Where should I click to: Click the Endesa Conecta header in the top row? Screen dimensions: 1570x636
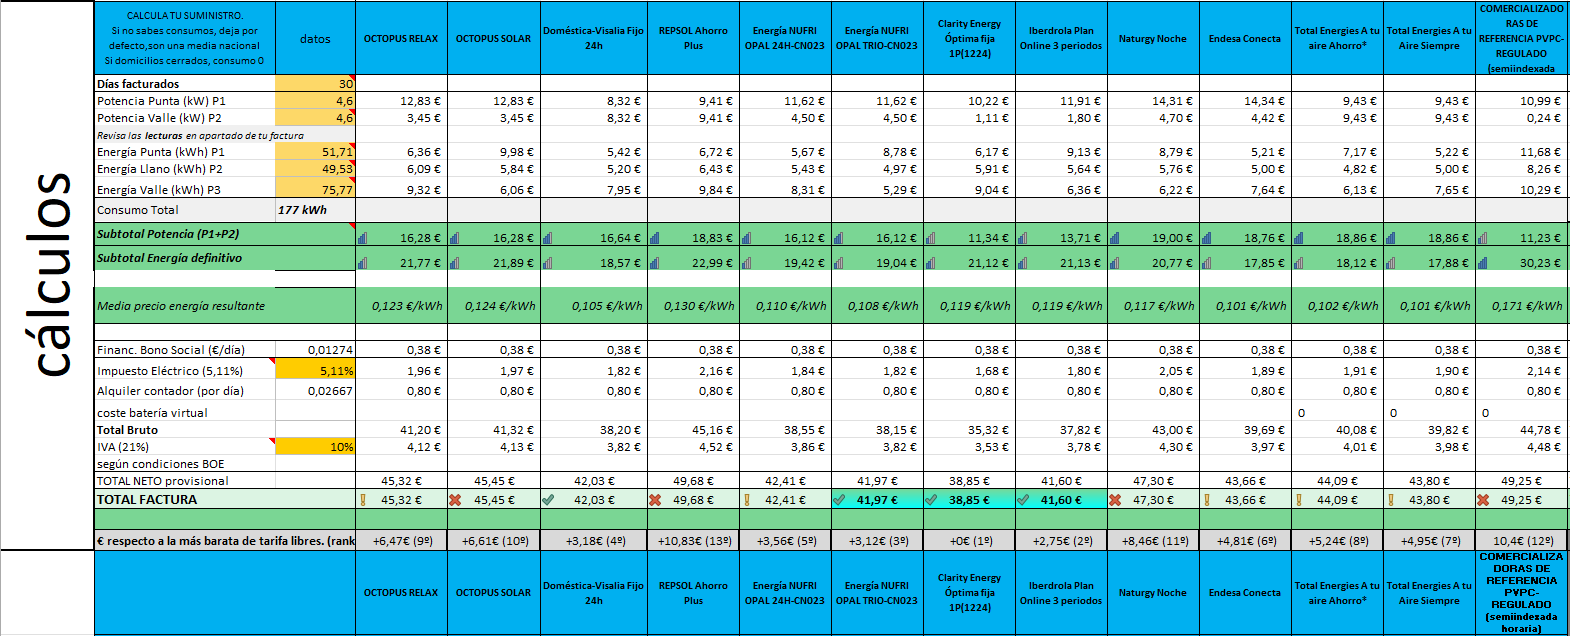point(1245,39)
